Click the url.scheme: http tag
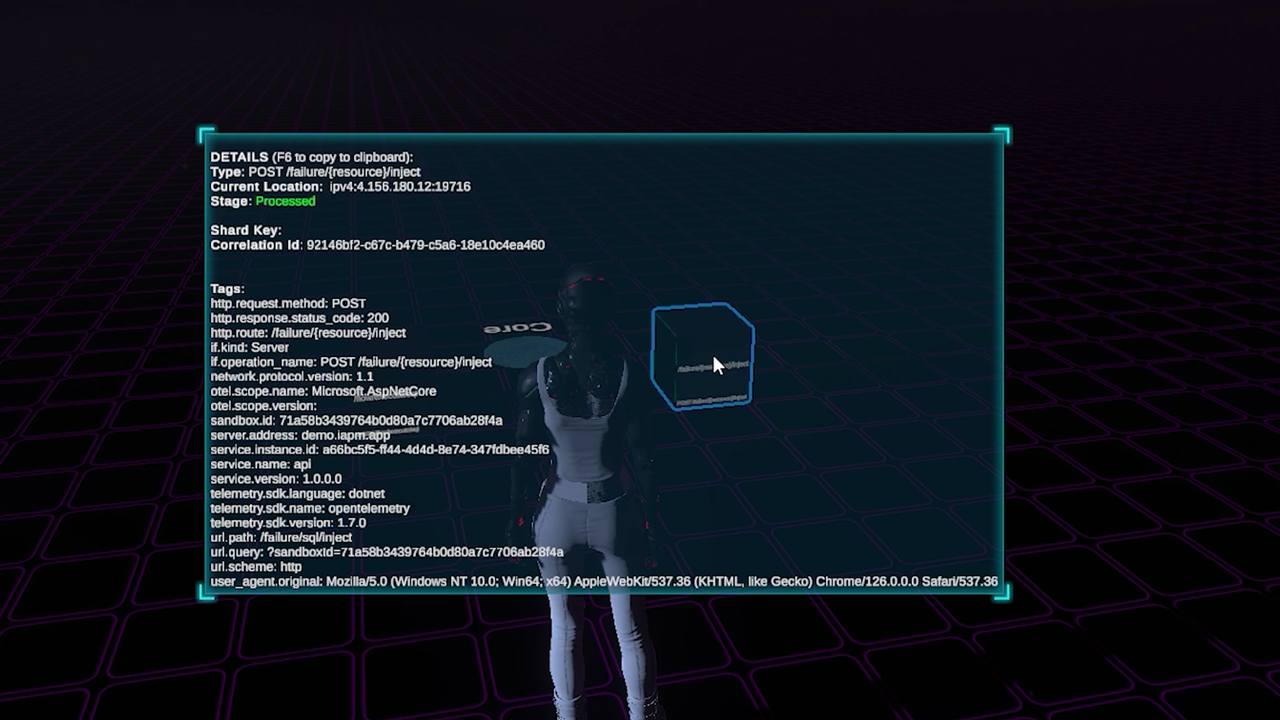Image resolution: width=1280 pixels, height=720 pixels. point(256,567)
